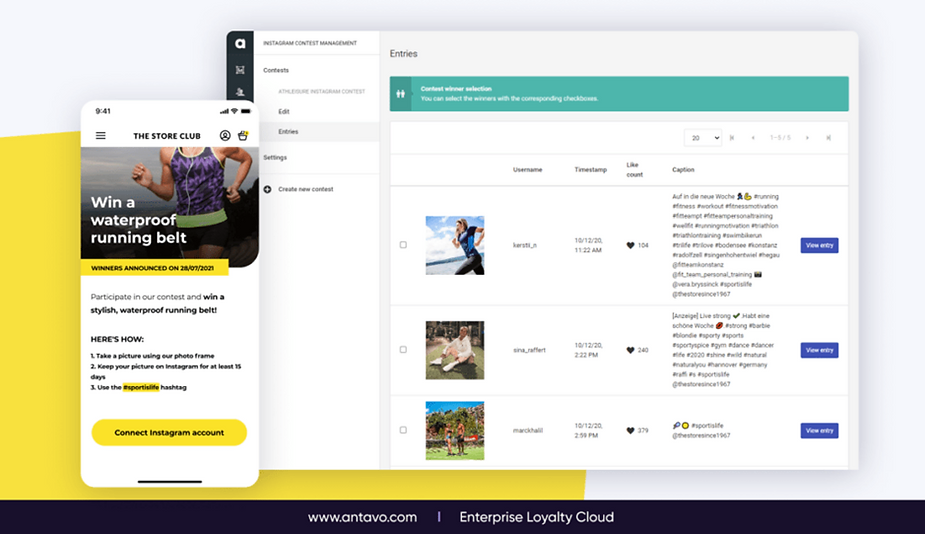Open Settings in the side menu
Viewport: 925px width, 534px height.
point(275,158)
